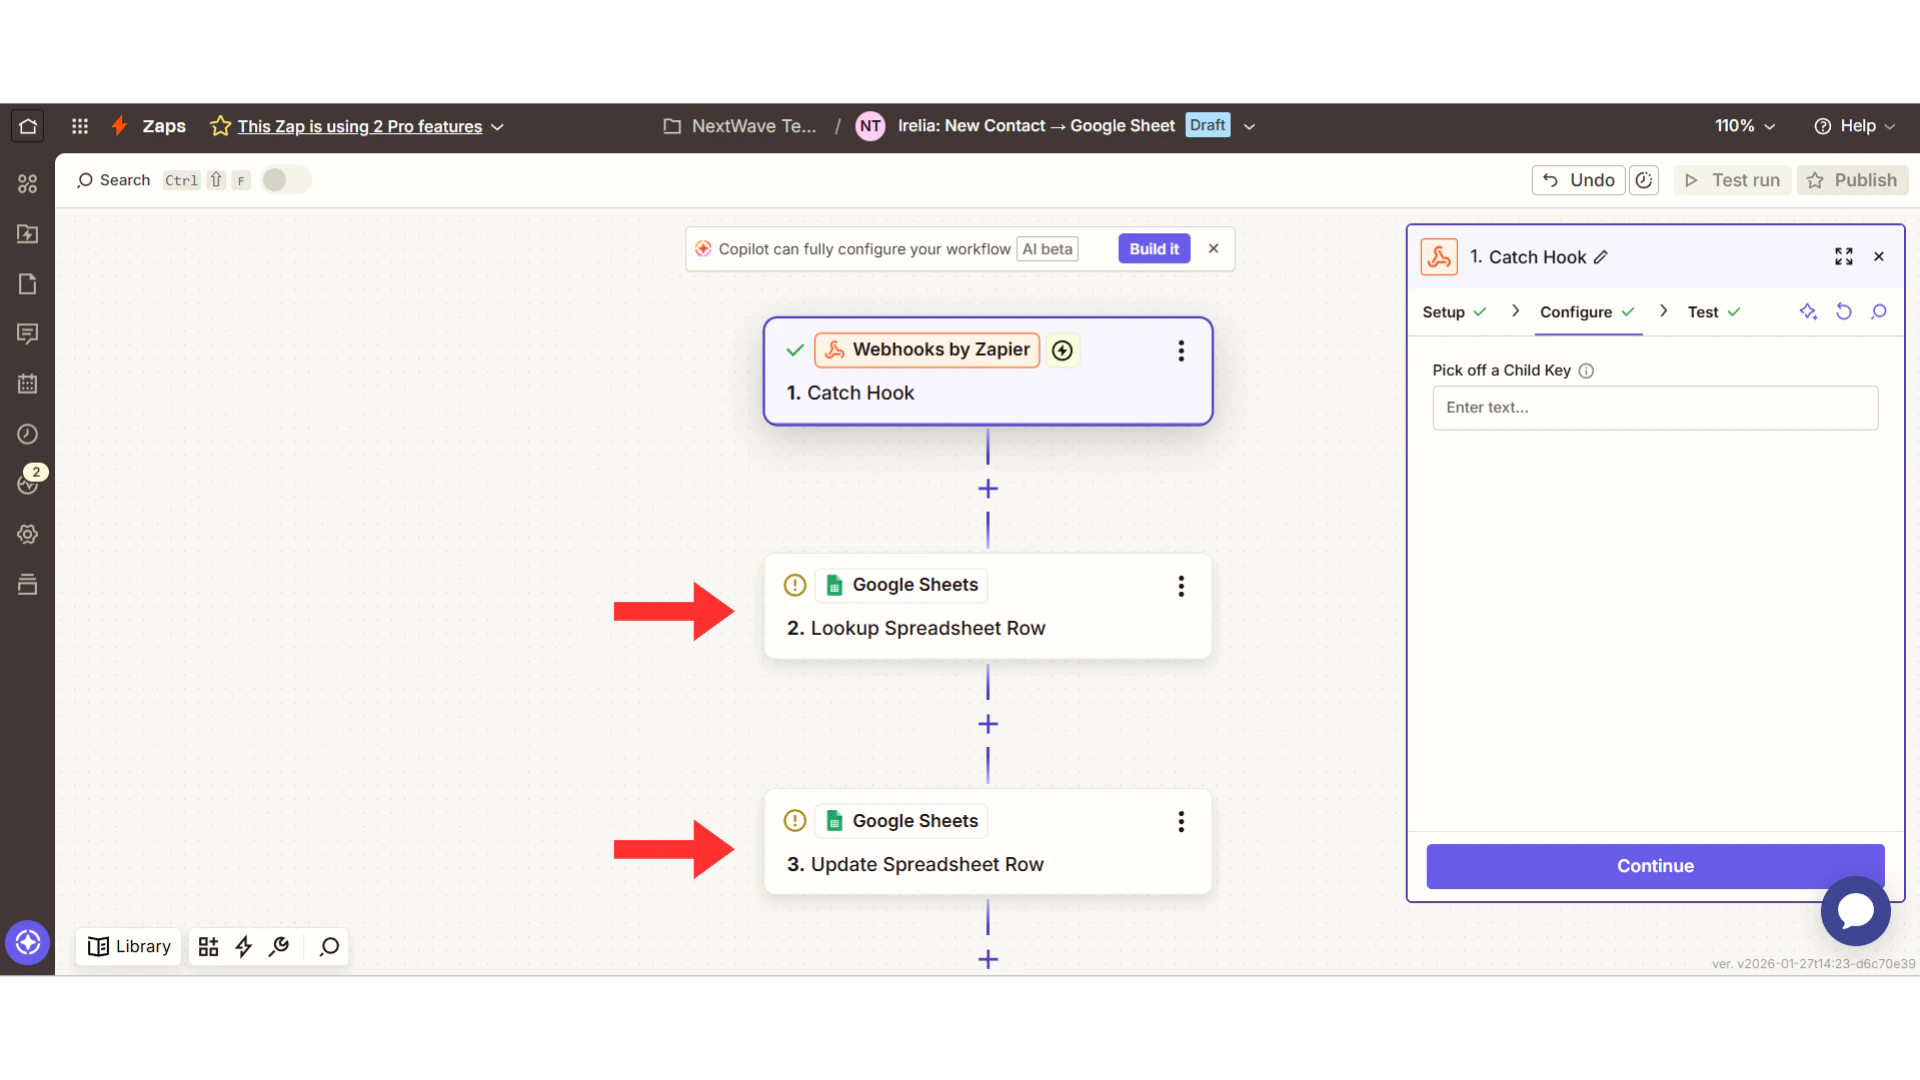Open the History clock icon in sidebar
The image size is (1920, 1080).
click(27, 434)
